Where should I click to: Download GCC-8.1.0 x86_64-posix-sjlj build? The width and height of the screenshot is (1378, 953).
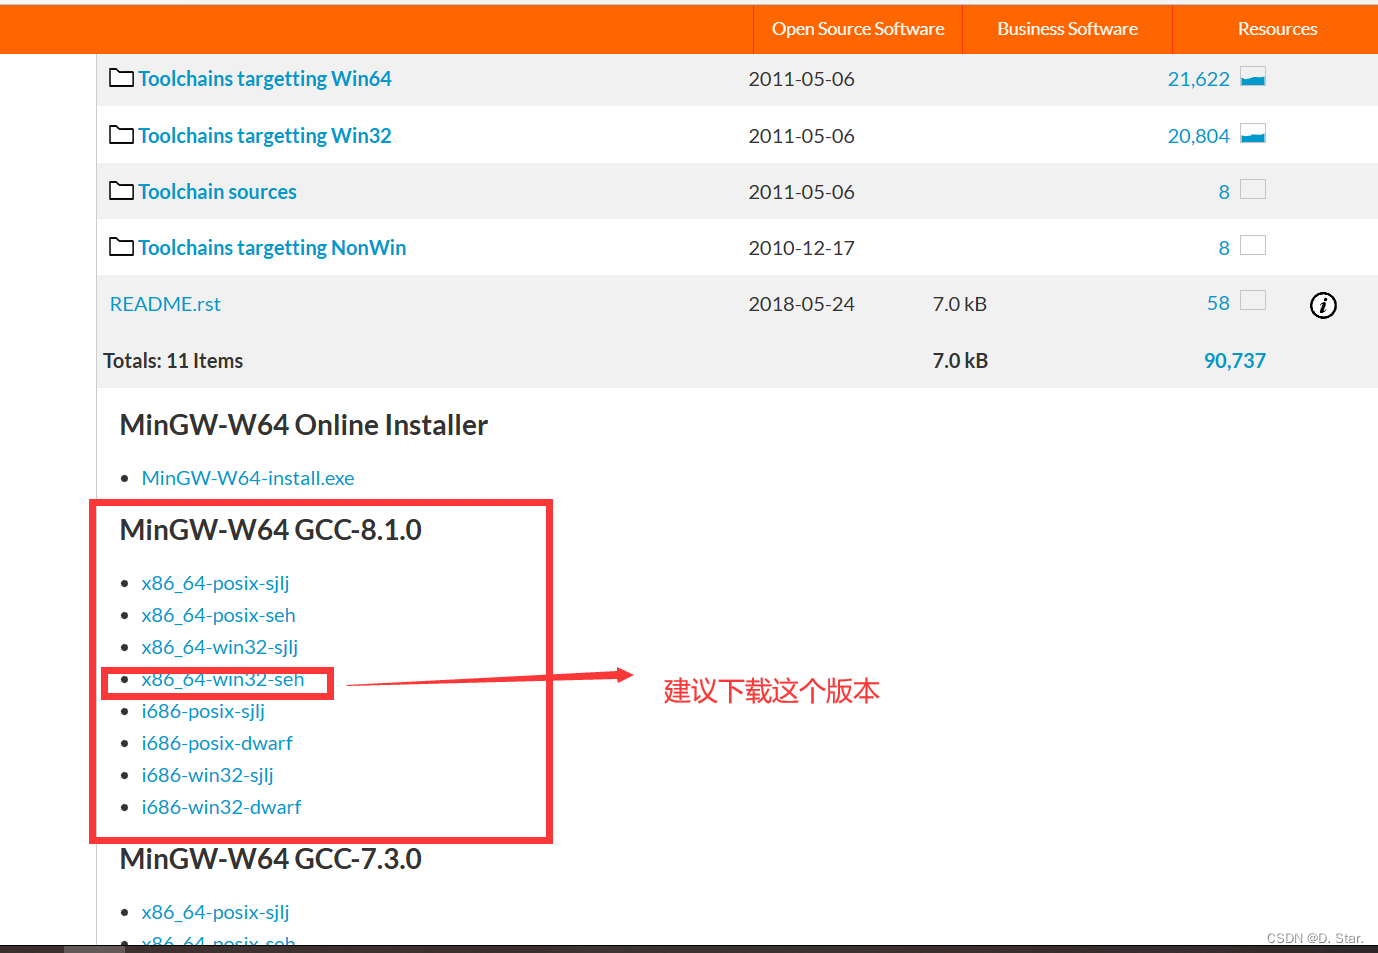pos(215,583)
